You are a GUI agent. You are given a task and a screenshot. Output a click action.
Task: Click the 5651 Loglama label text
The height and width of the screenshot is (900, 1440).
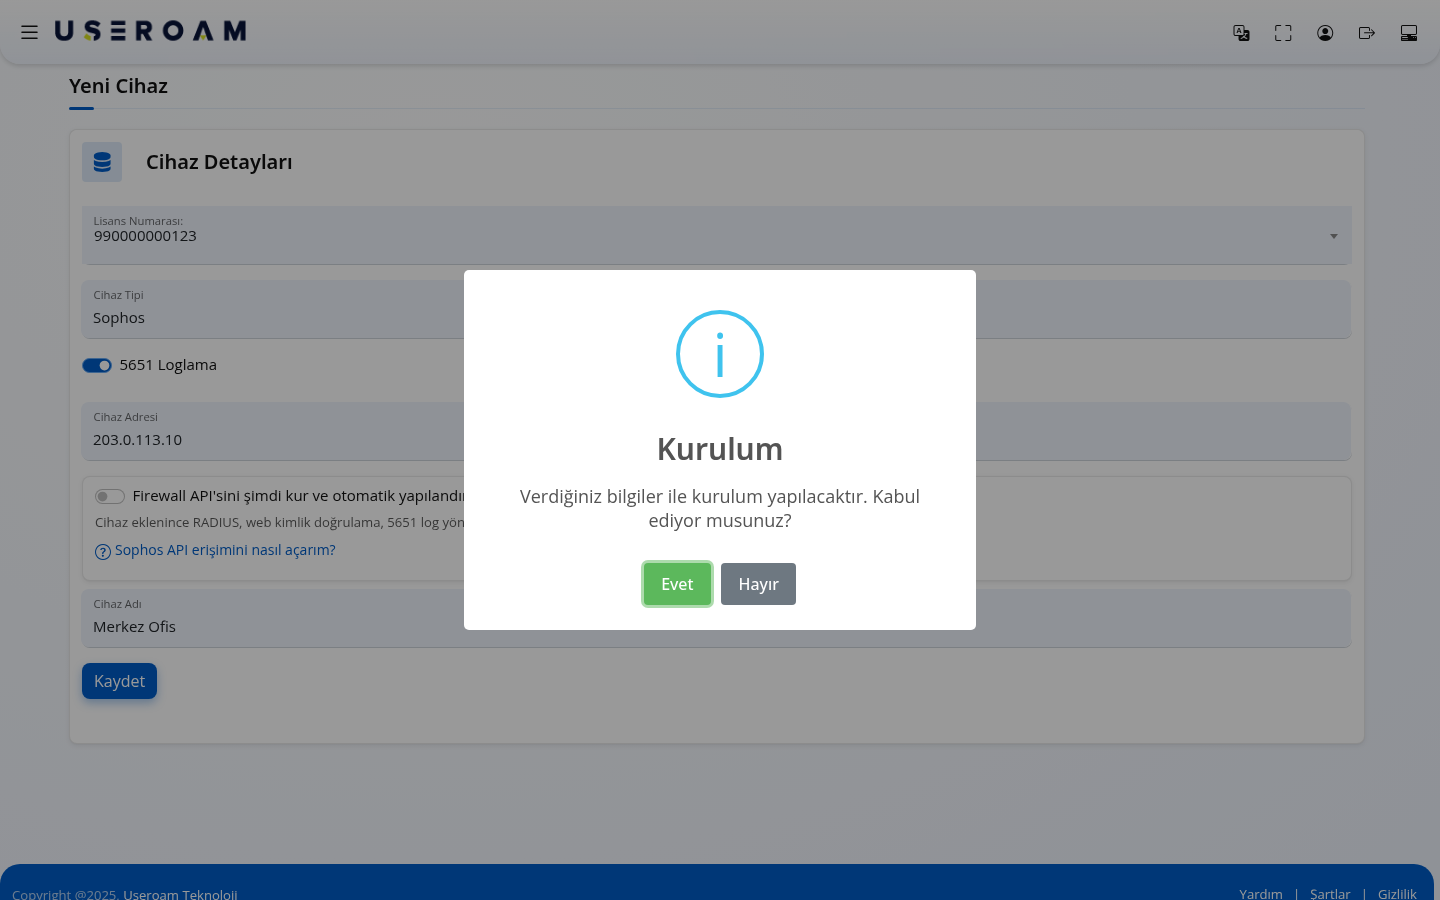pyautogui.click(x=168, y=365)
